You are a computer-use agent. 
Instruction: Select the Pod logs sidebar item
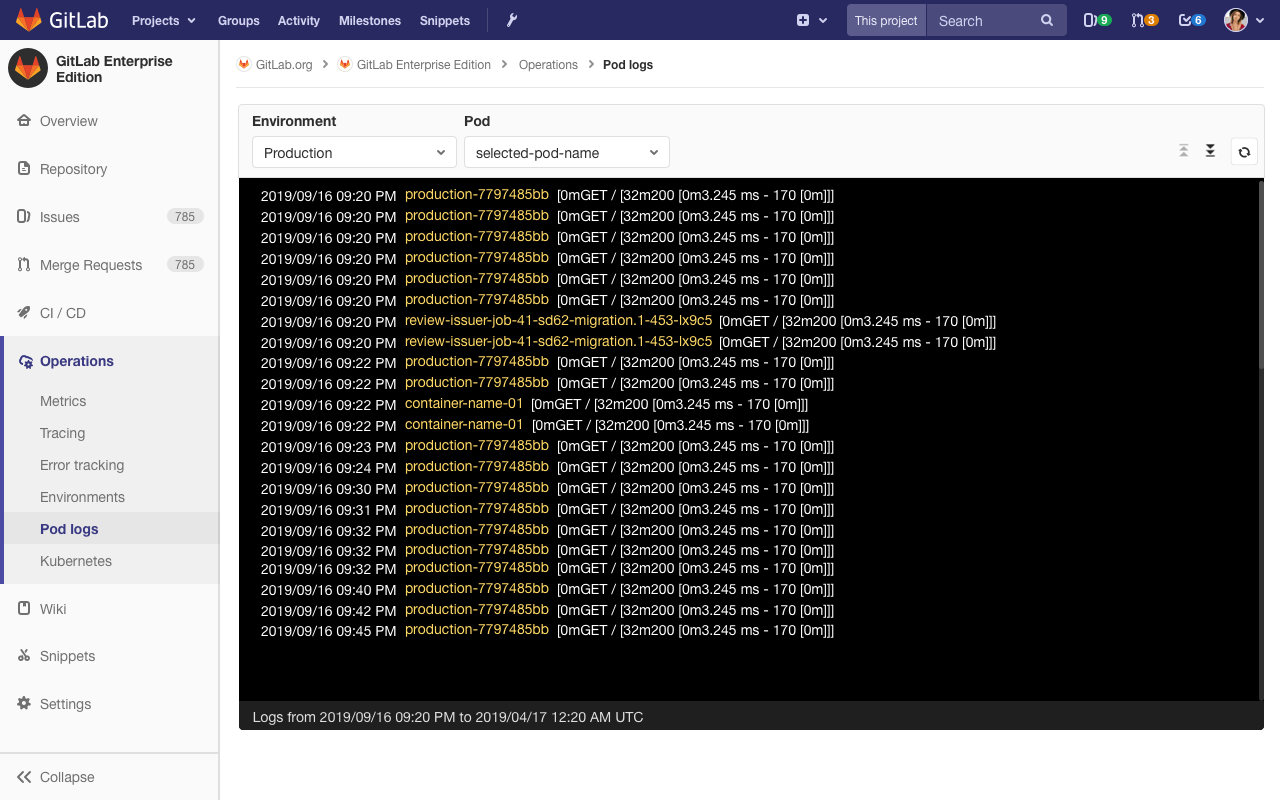pos(68,529)
